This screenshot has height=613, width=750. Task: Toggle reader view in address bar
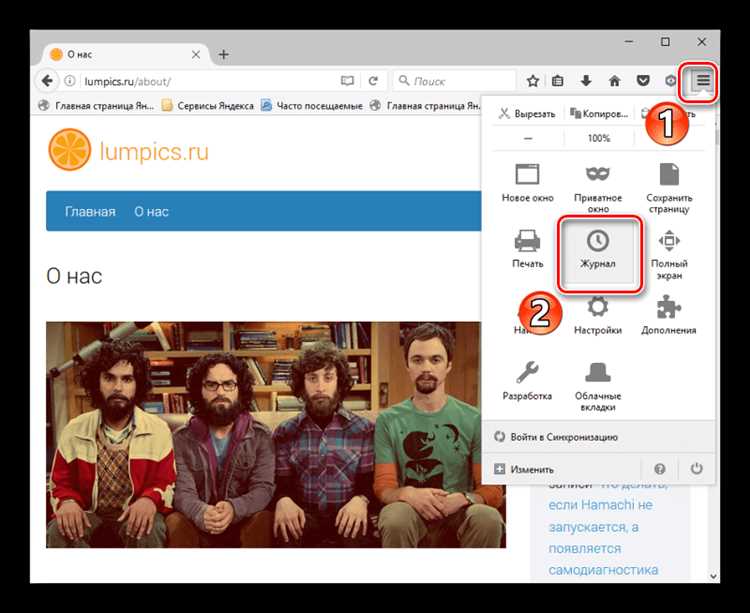point(347,81)
